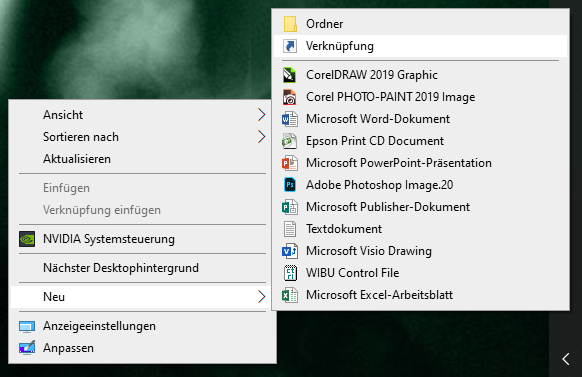Select Microsoft Visio Drawing label

(369, 251)
